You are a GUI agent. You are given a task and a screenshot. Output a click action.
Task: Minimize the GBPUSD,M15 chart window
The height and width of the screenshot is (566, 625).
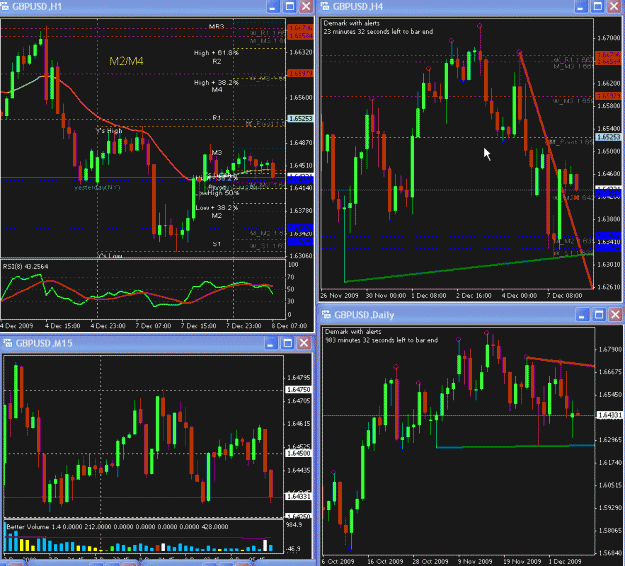tap(271, 343)
